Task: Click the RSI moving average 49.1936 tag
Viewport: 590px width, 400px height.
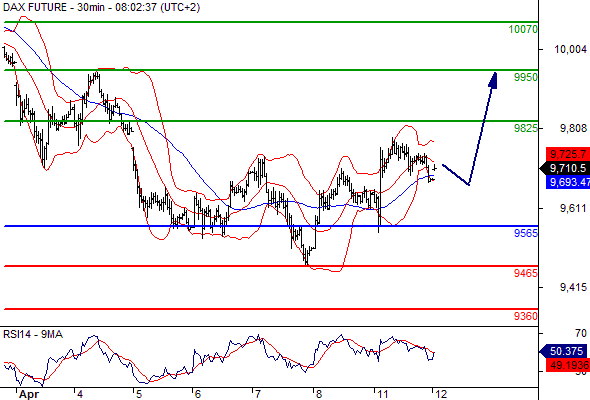Action: [x=568, y=365]
